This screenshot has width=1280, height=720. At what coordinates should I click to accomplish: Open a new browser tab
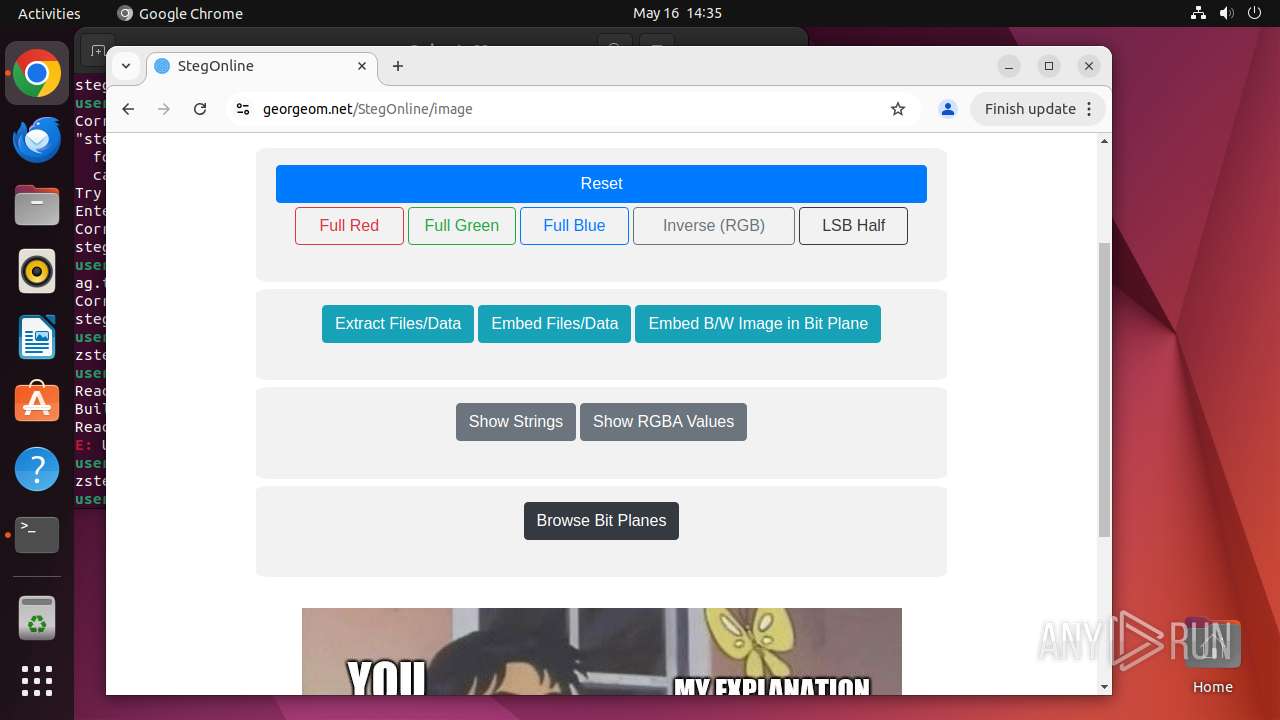[398, 66]
